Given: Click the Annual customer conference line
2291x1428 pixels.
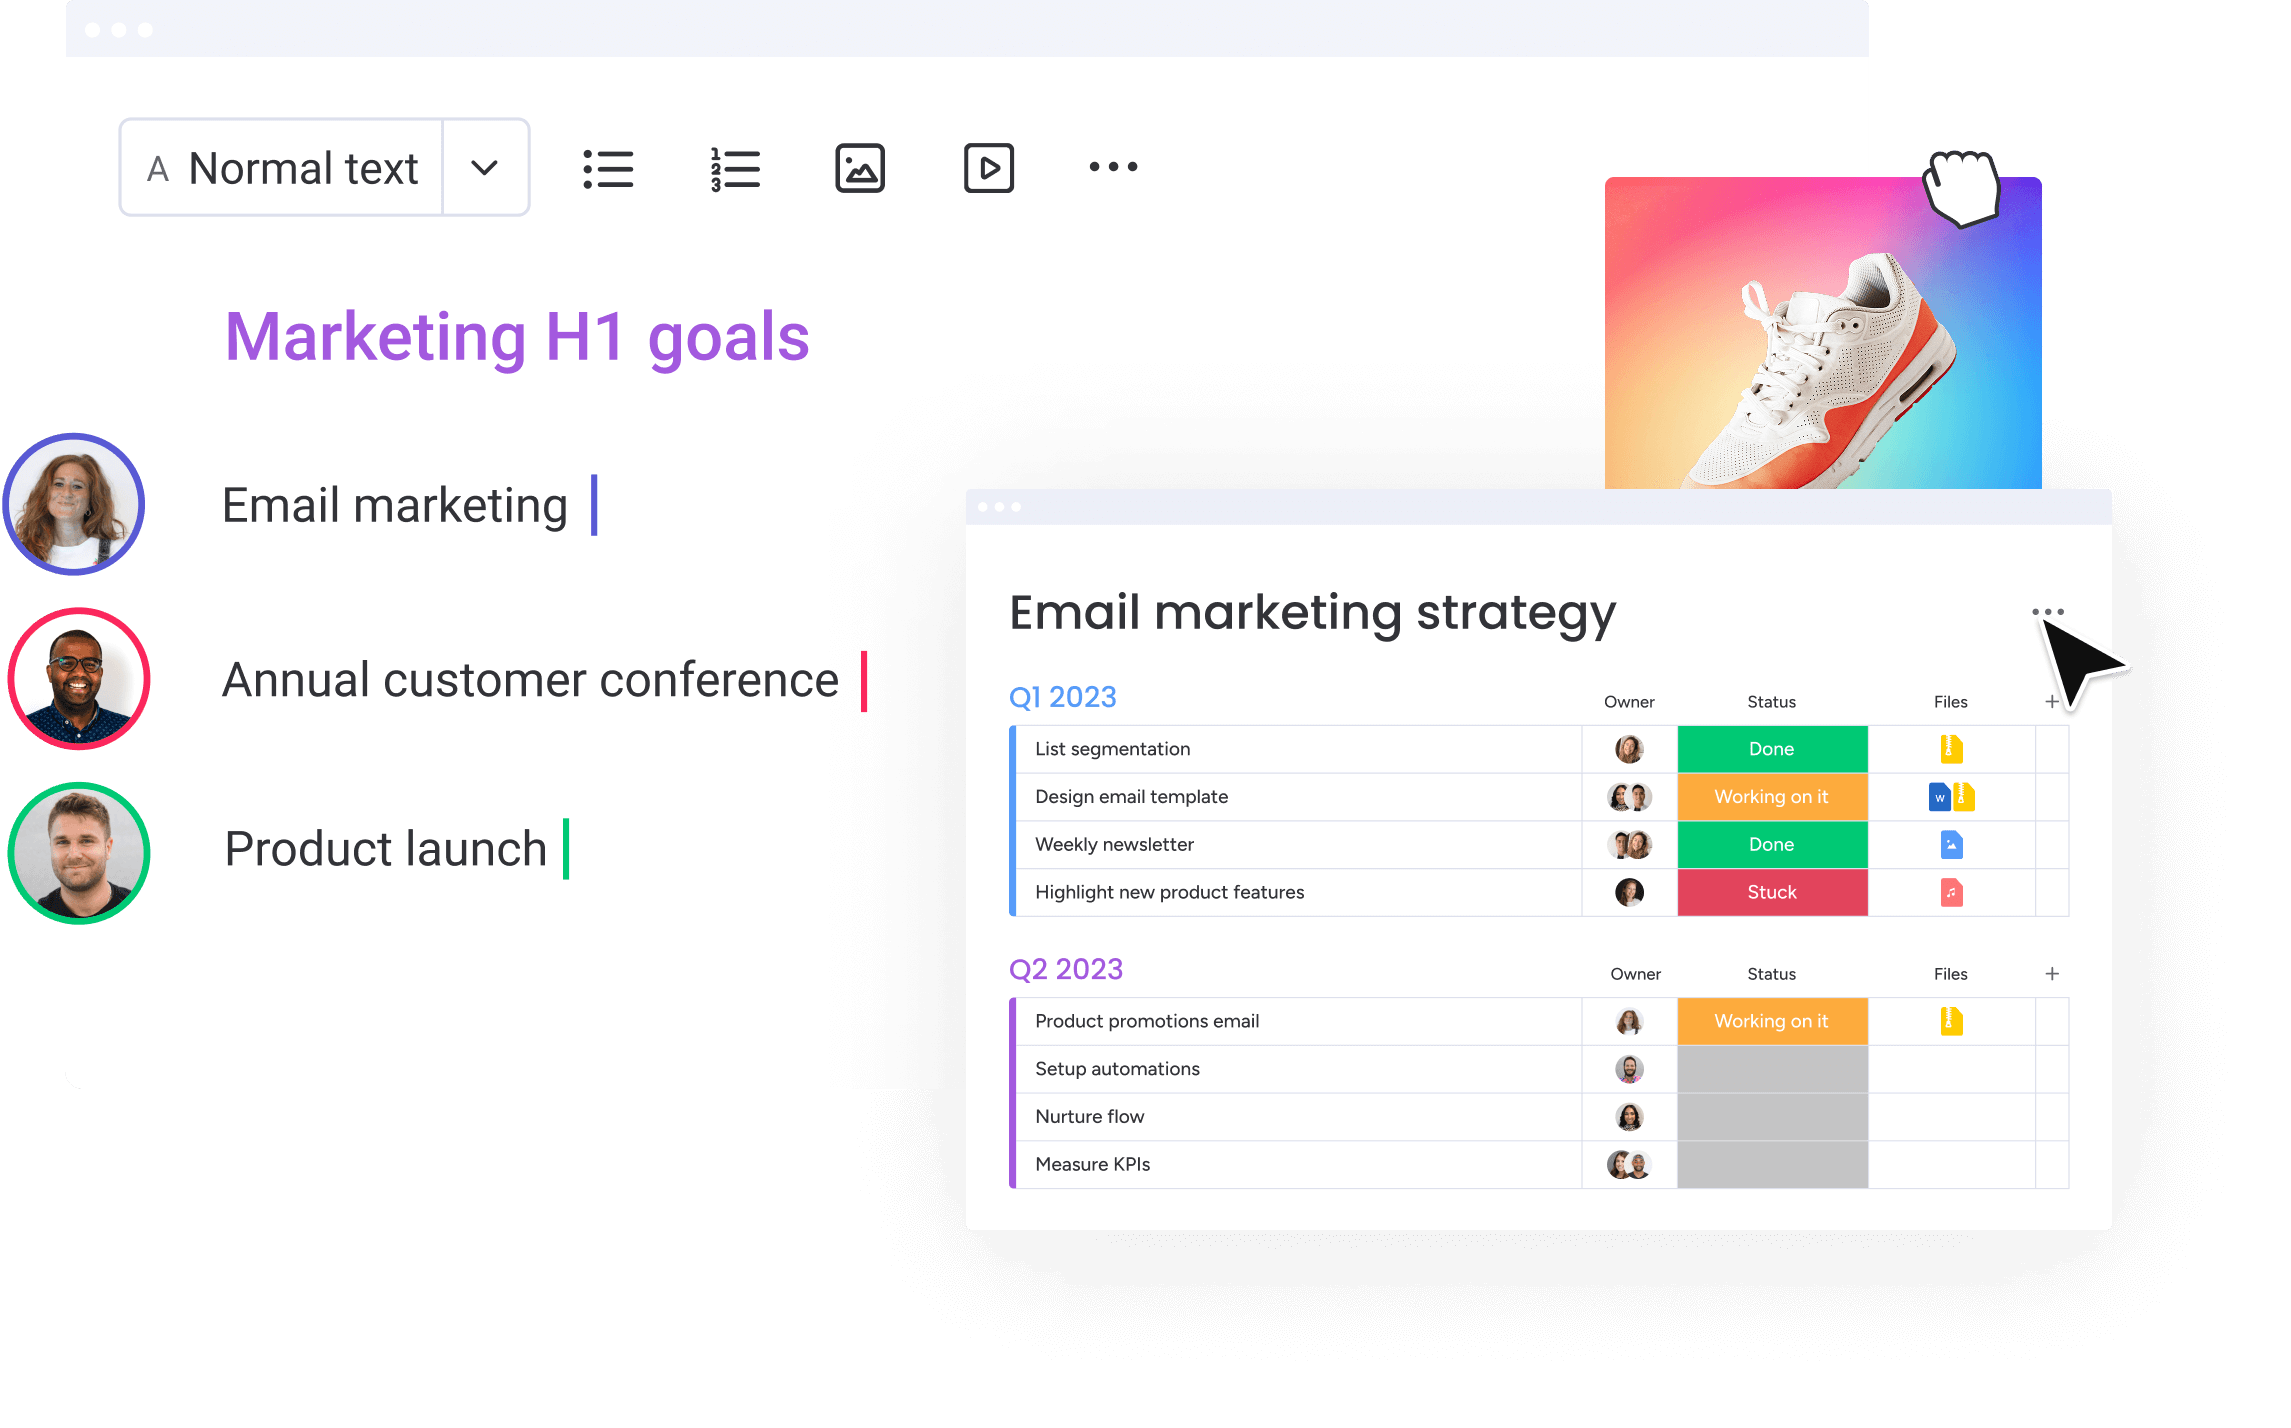Looking at the screenshot, I should [530, 680].
